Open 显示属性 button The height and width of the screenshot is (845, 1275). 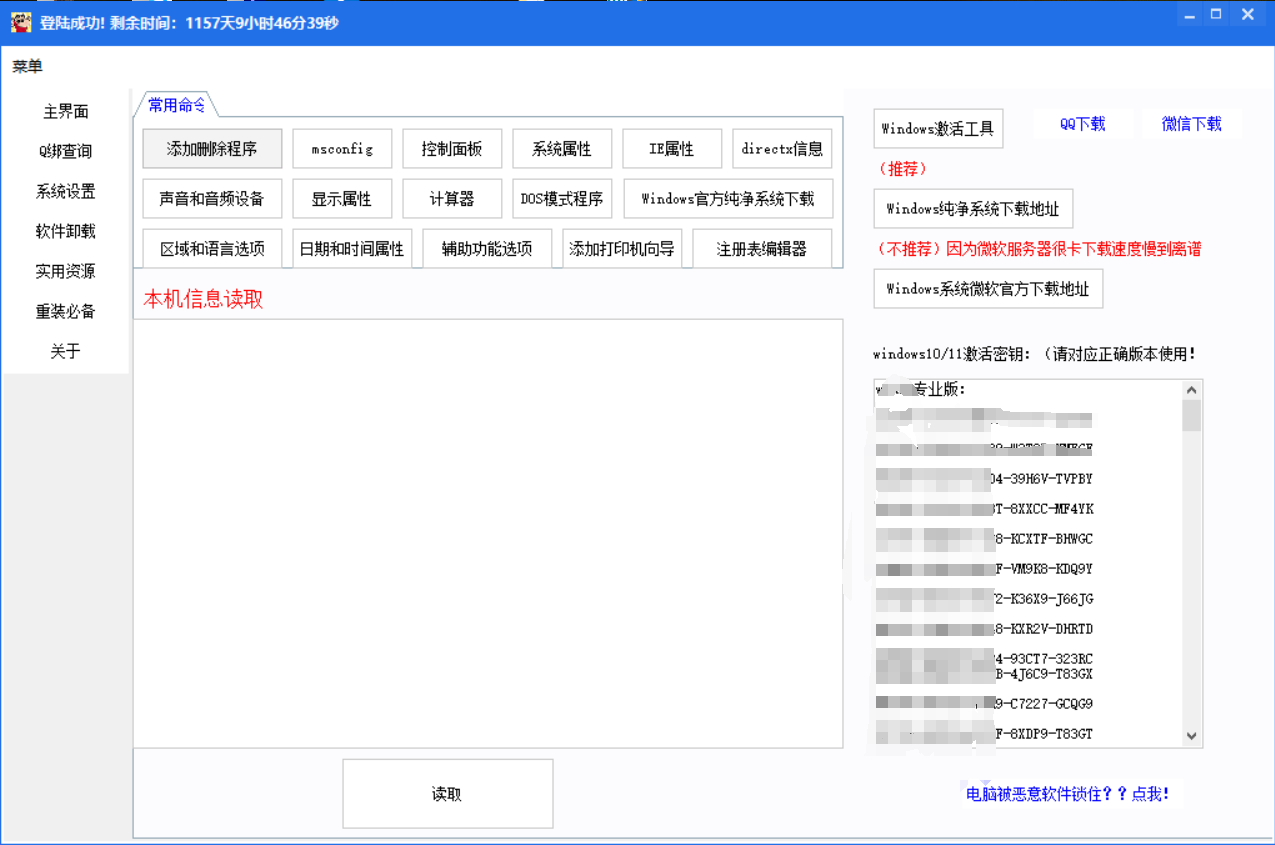tap(342, 199)
